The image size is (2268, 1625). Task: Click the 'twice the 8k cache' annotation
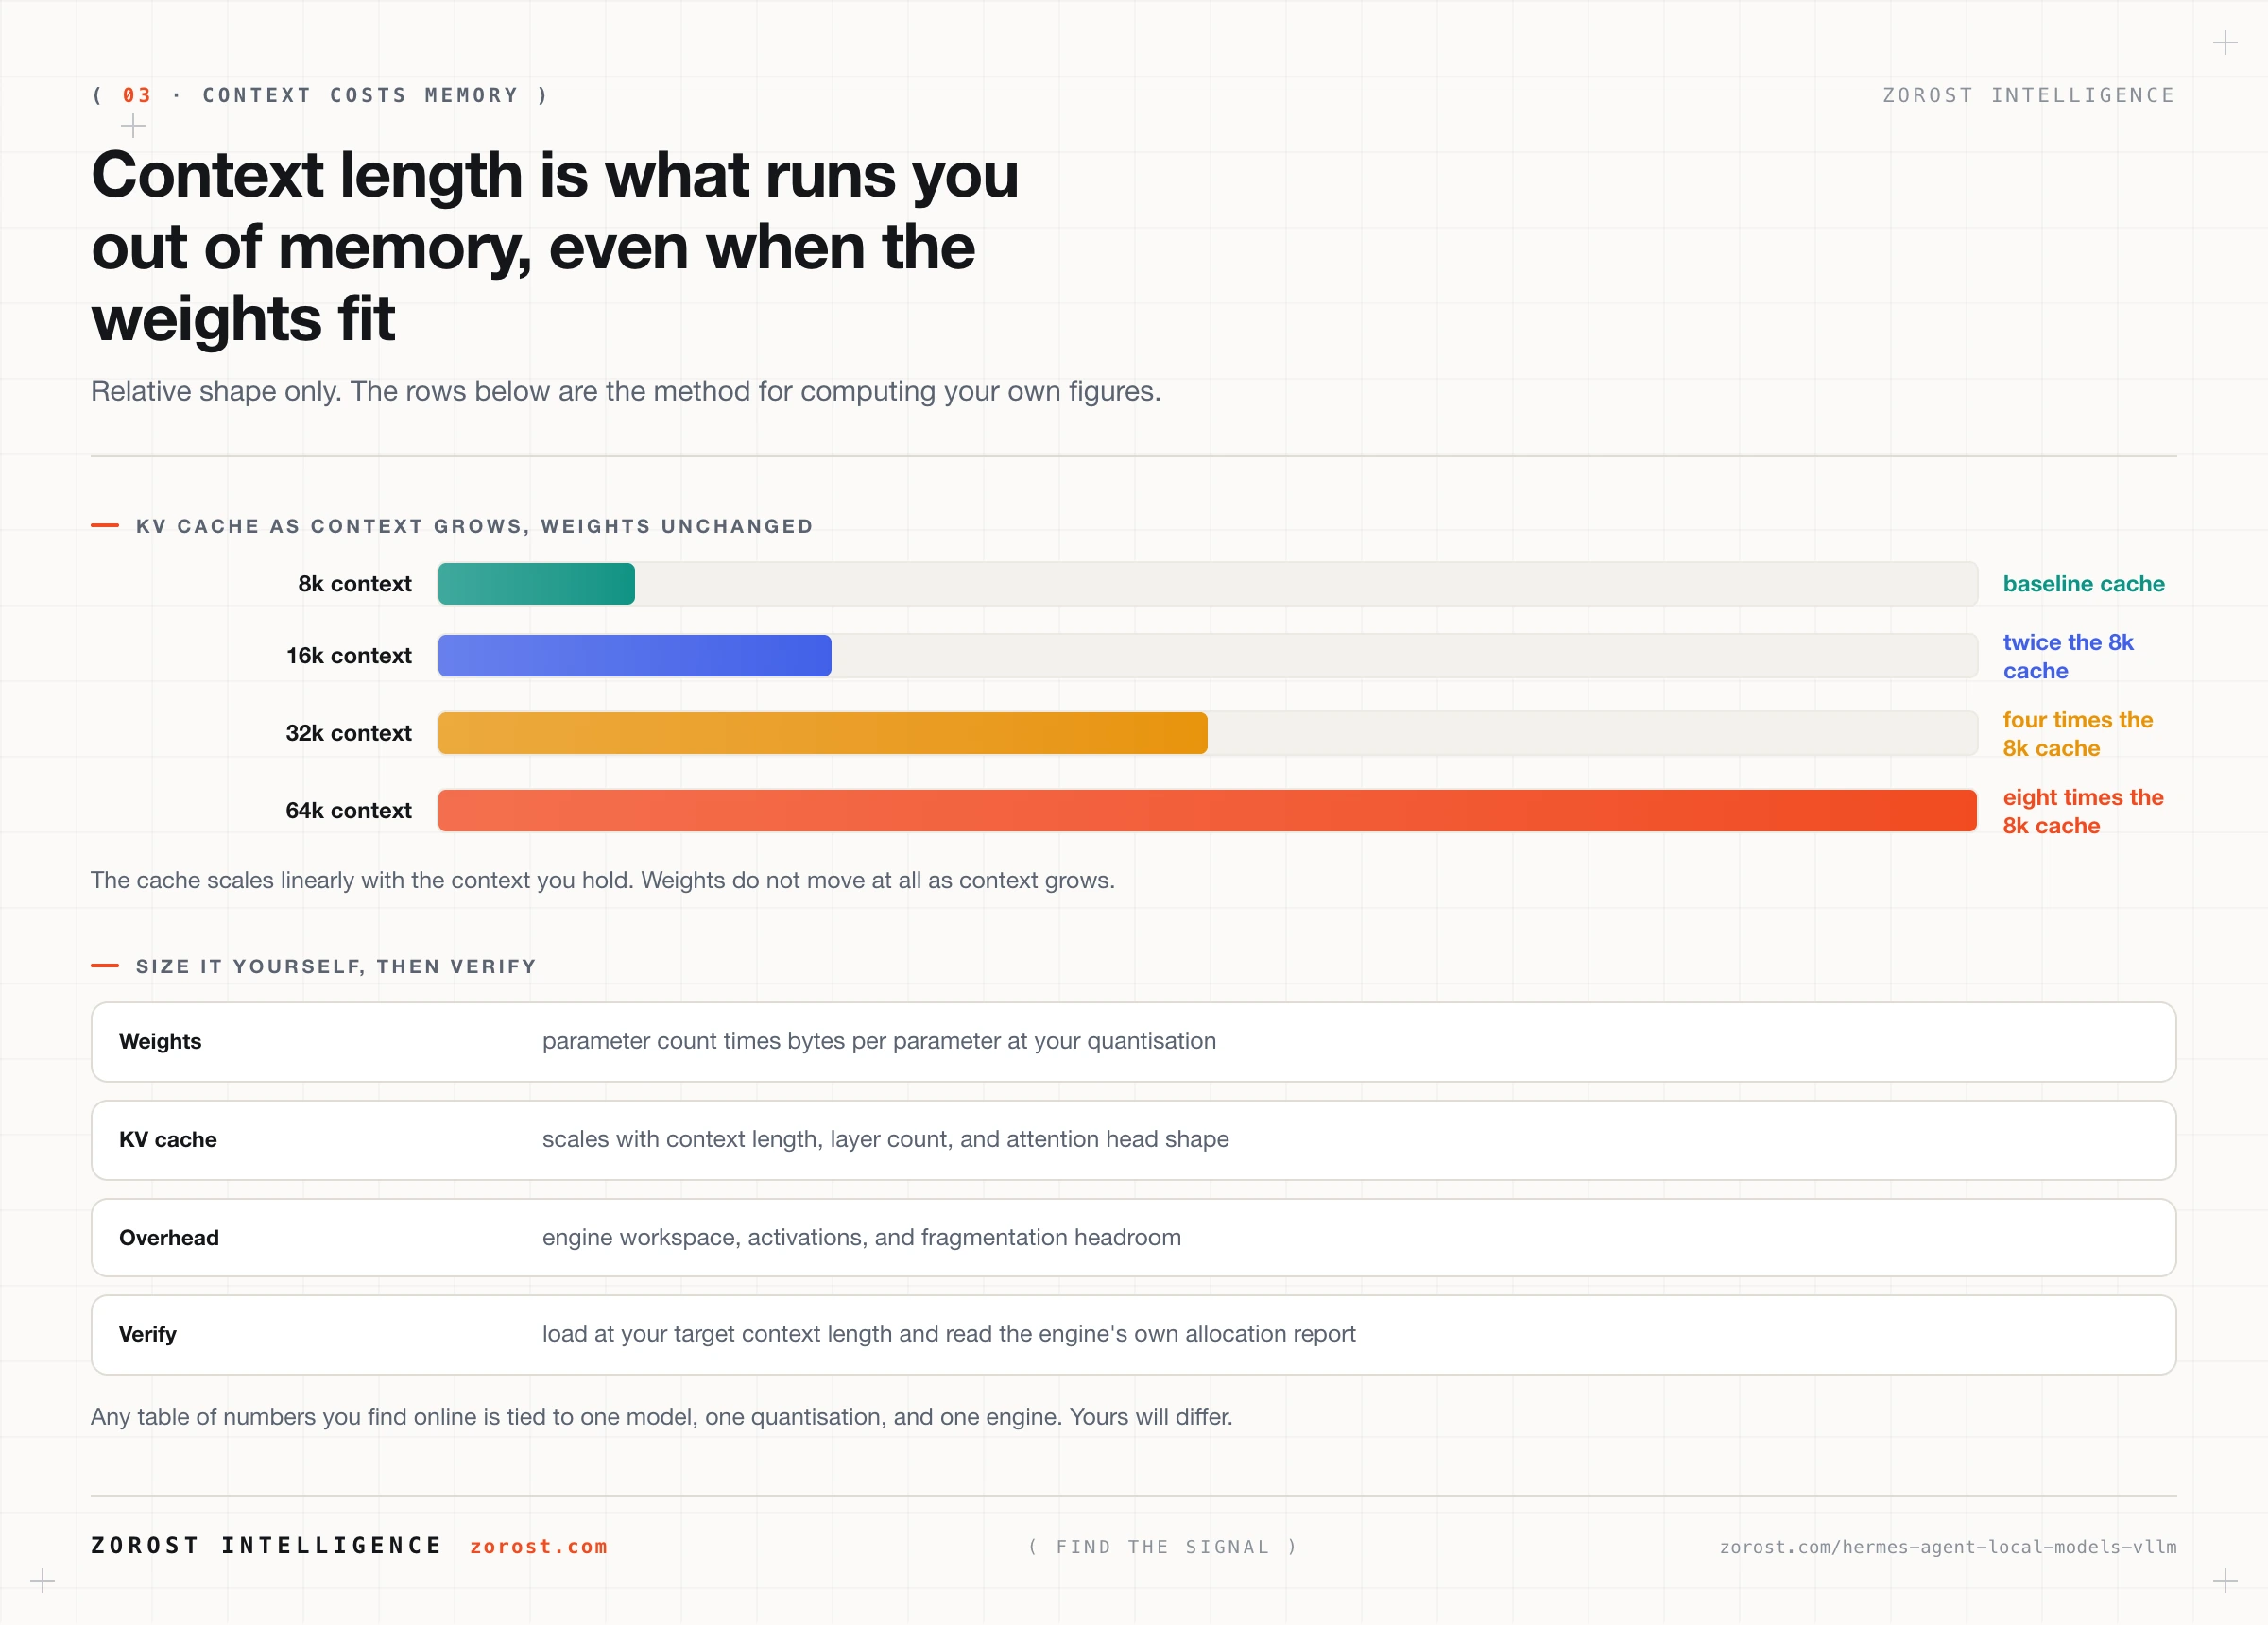click(2067, 656)
